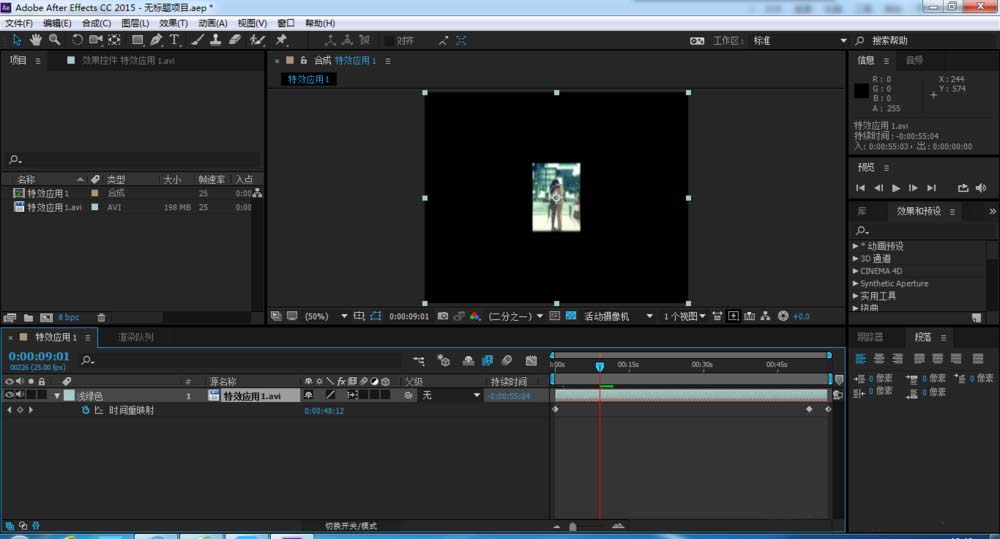Select the Zoom magnifier tool

[54, 40]
